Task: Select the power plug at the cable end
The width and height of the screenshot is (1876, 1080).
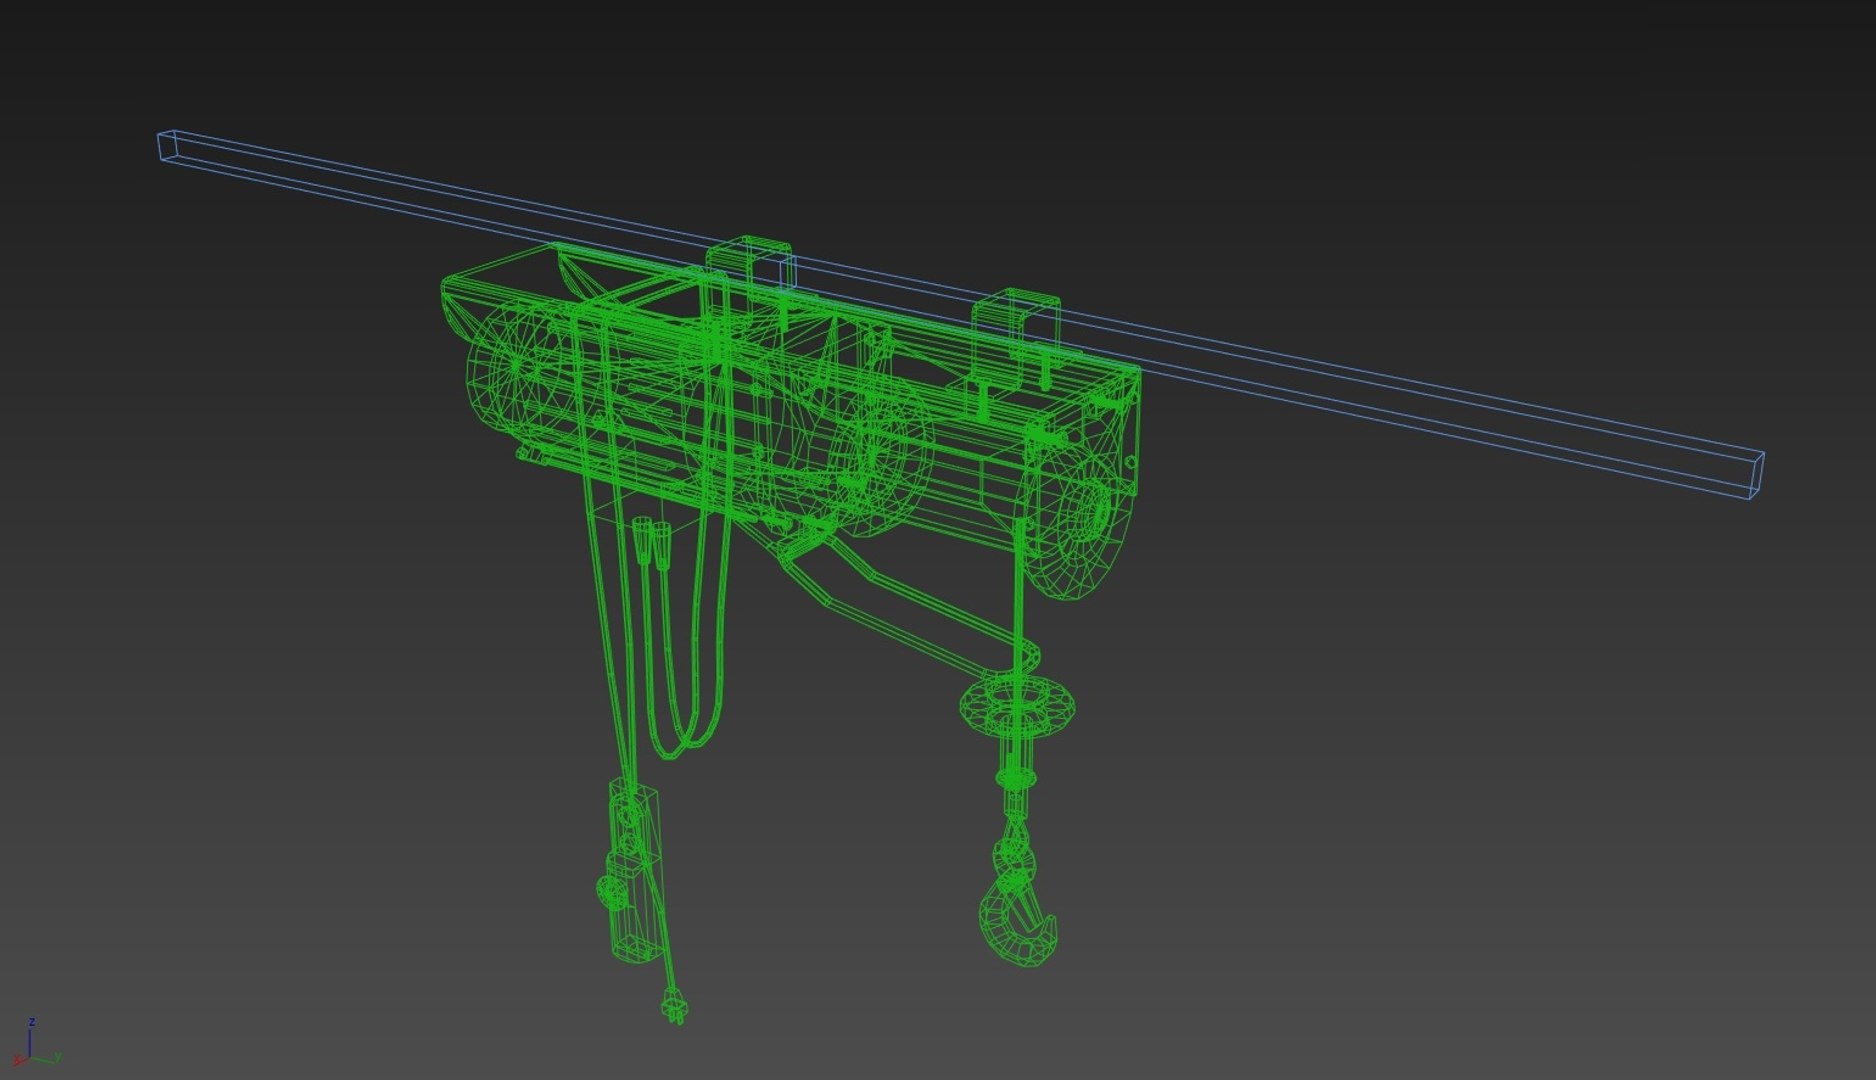Action: [x=676, y=1007]
